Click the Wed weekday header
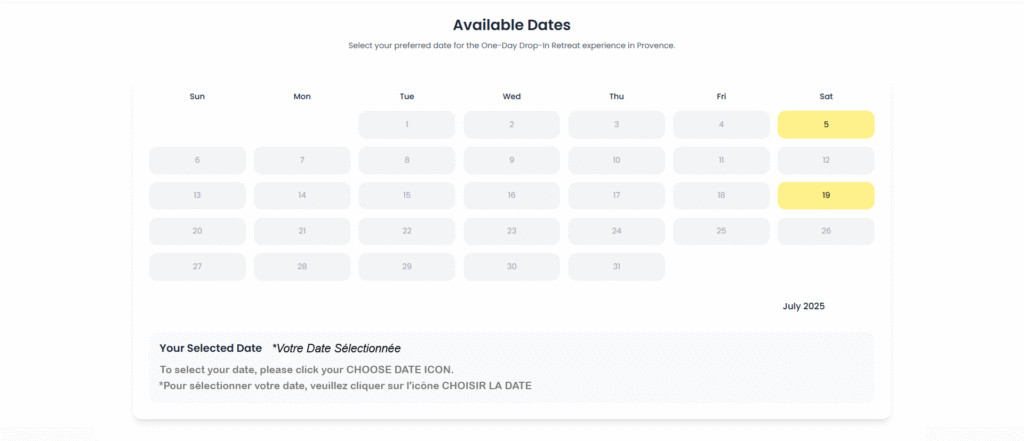The height and width of the screenshot is (441, 1024). (x=511, y=97)
